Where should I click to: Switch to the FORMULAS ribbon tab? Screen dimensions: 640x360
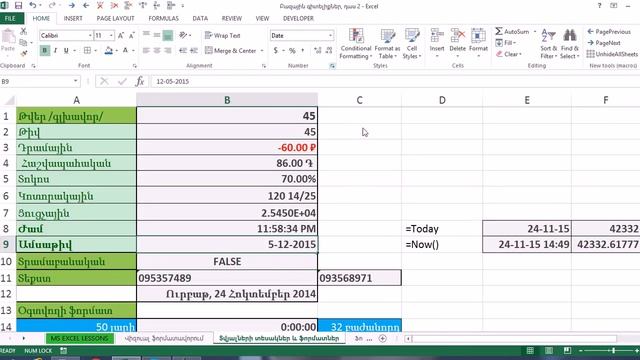pos(163,18)
